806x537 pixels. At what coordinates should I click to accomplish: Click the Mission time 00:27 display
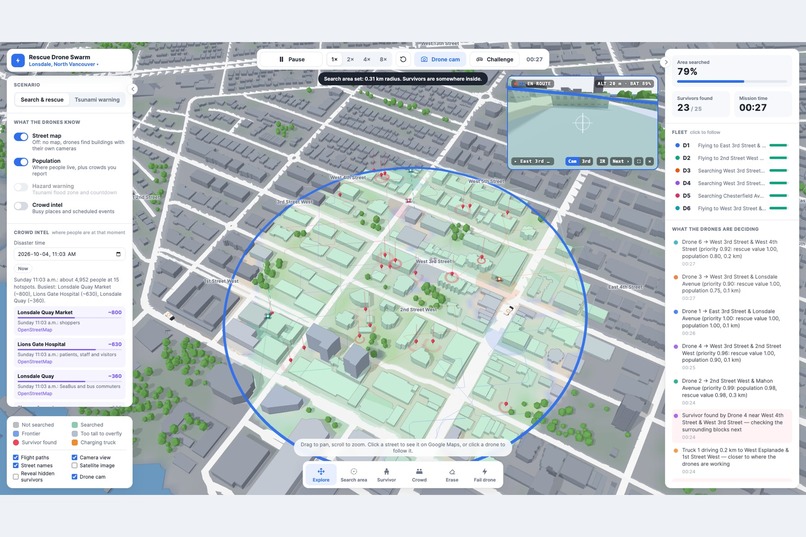click(x=762, y=104)
